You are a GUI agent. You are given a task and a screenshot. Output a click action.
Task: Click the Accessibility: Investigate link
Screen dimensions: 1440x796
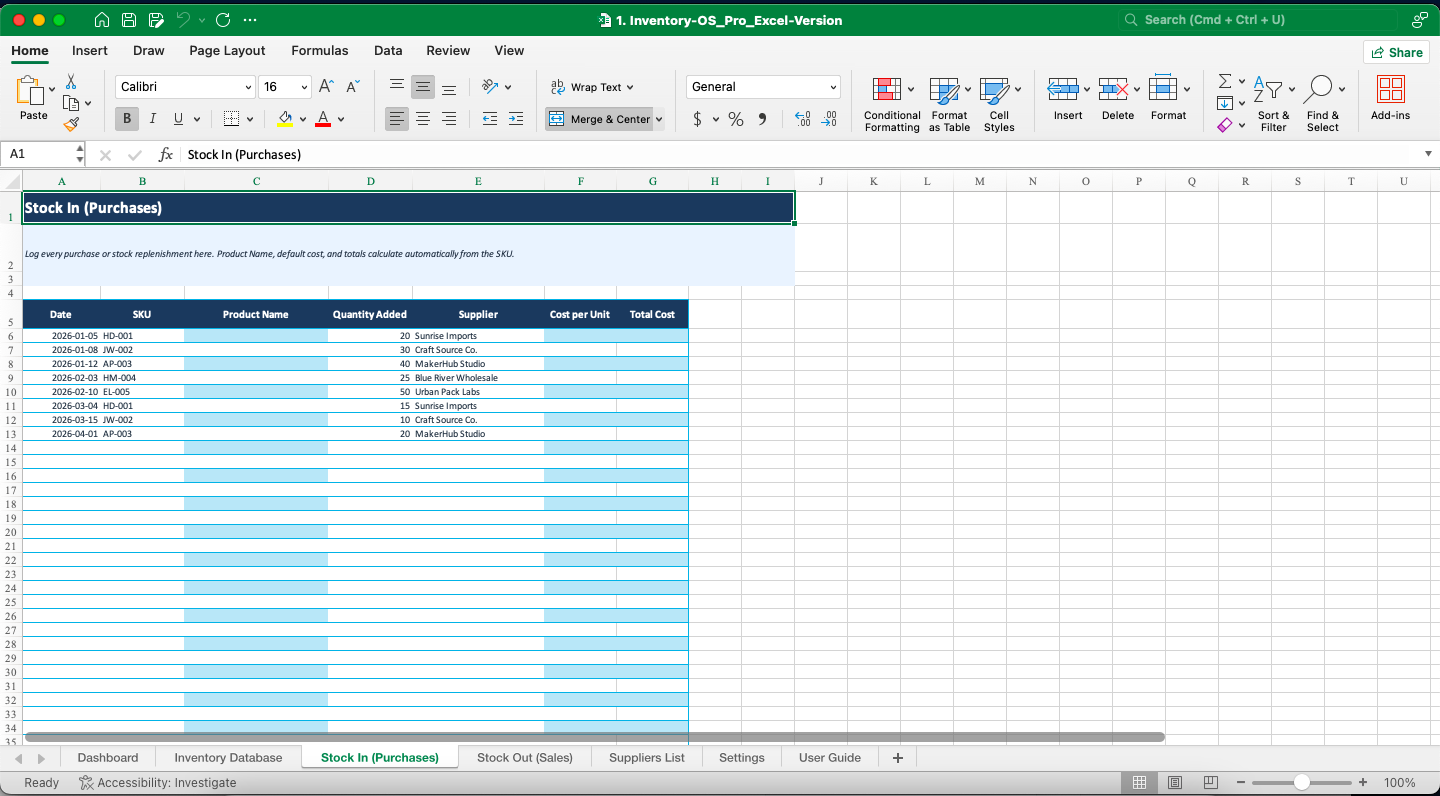166,782
